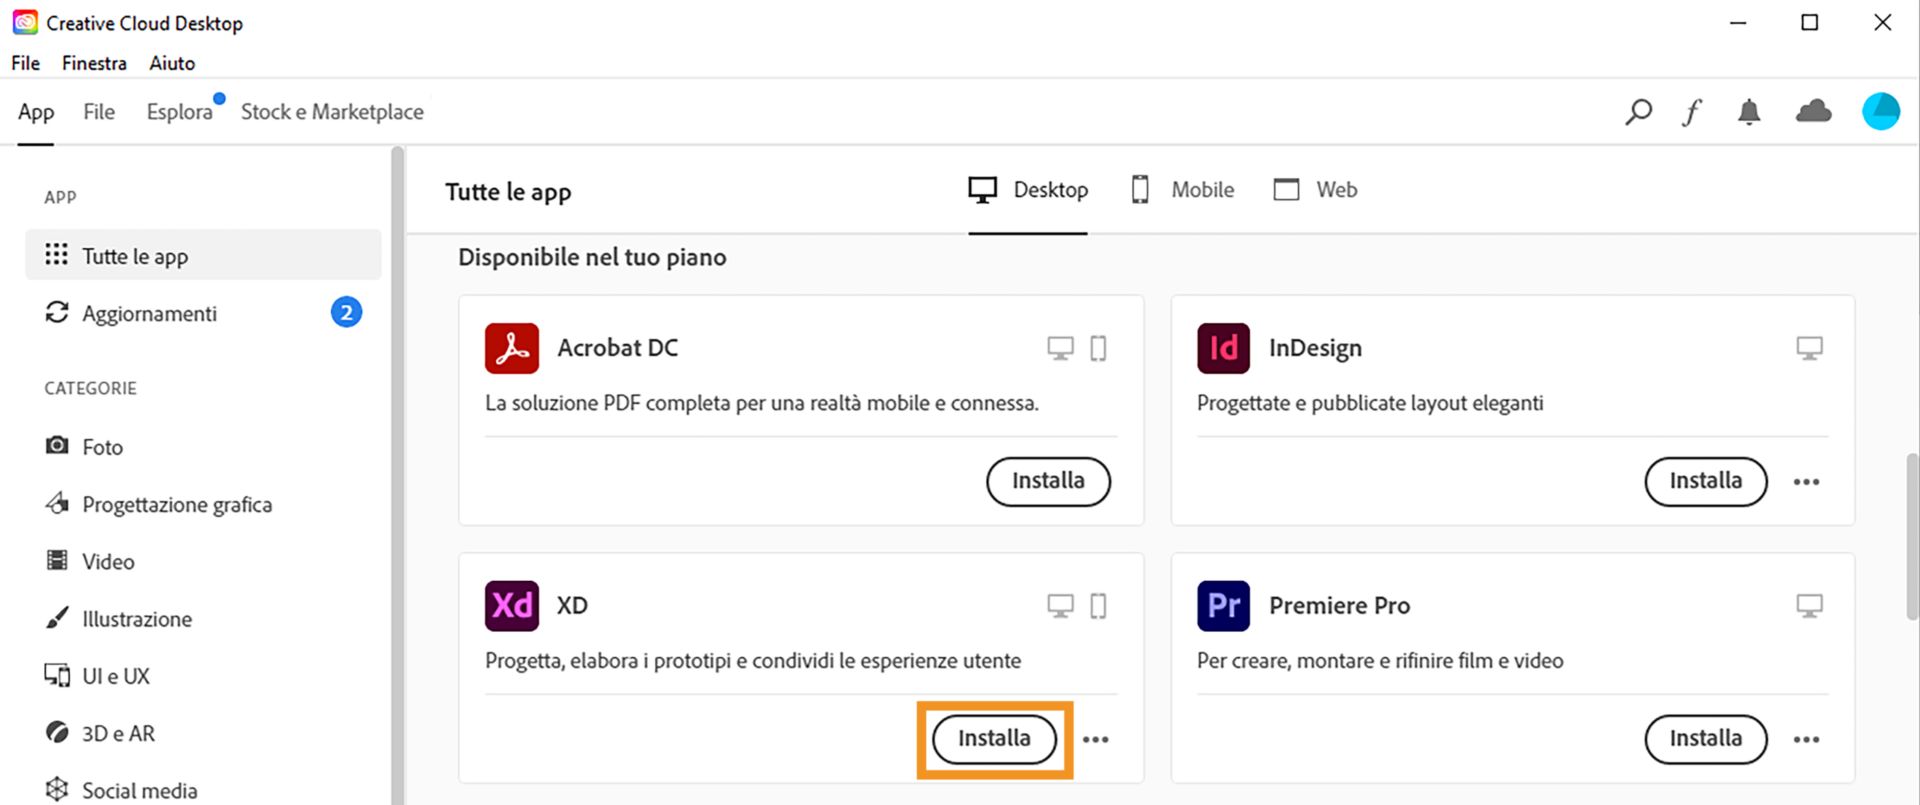Open the Social media category

click(121, 790)
